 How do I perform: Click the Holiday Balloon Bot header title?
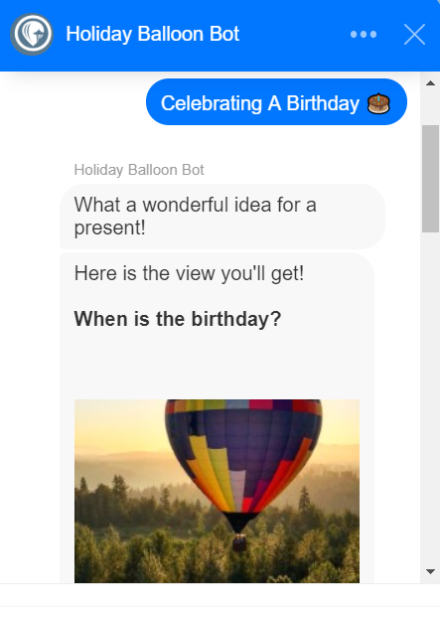tap(153, 34)
